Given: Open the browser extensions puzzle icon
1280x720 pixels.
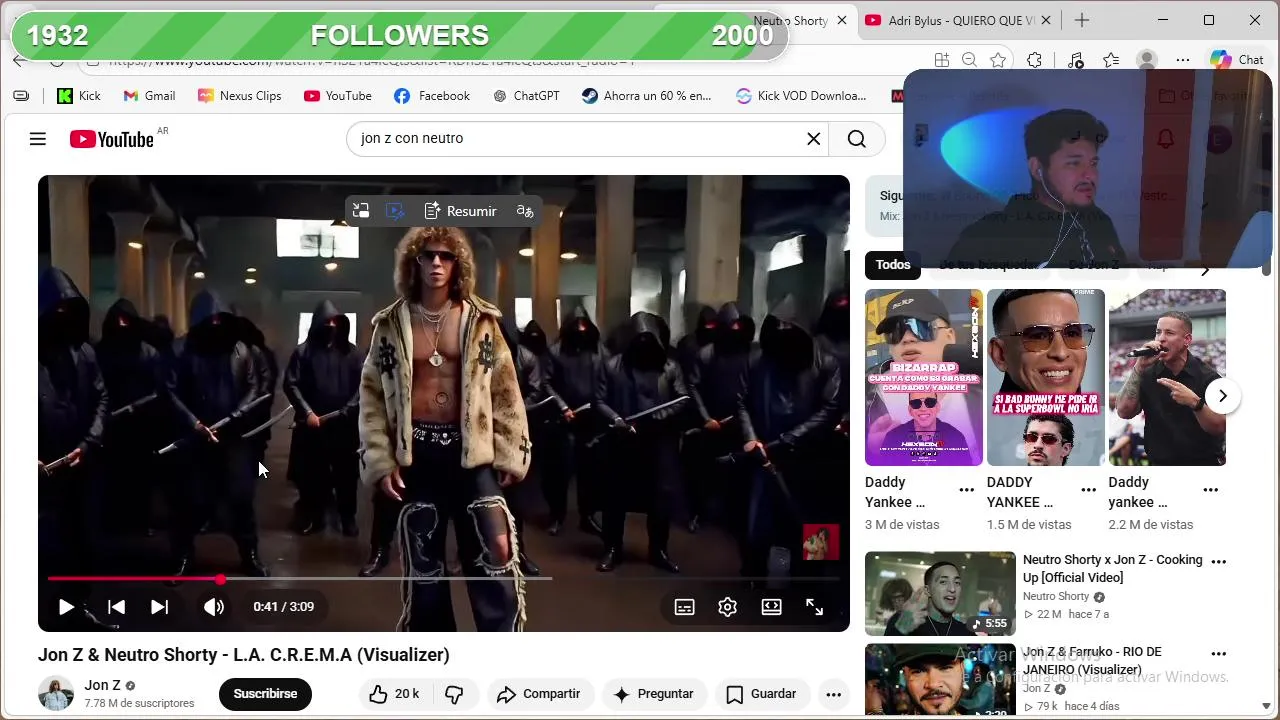Looking at the screenshot, I should tap(1034, 60).
